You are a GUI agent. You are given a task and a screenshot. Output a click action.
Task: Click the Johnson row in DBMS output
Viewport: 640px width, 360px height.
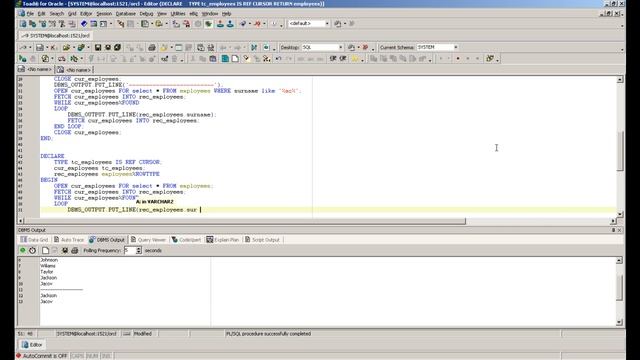pyautogui.click(x=49, y=260)
